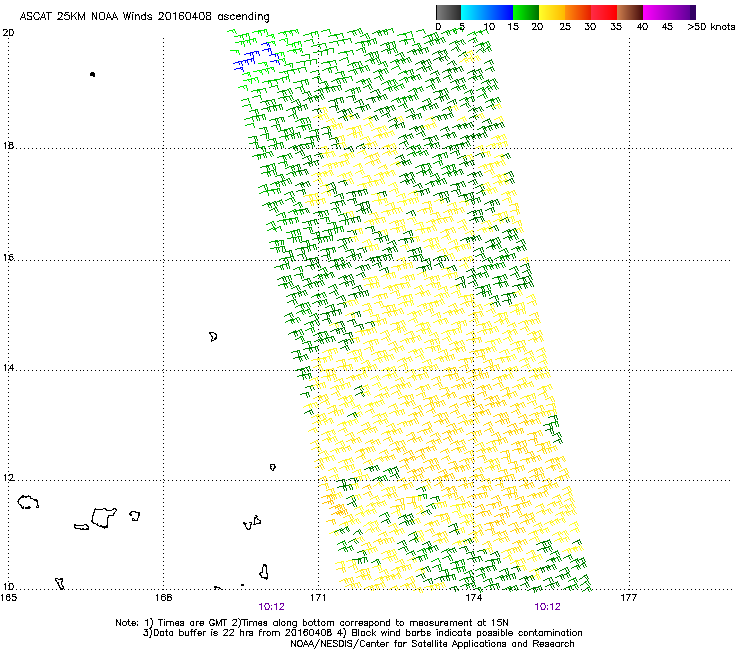
Task: Select the latitude axis label "14"
Action: (8, 367)
